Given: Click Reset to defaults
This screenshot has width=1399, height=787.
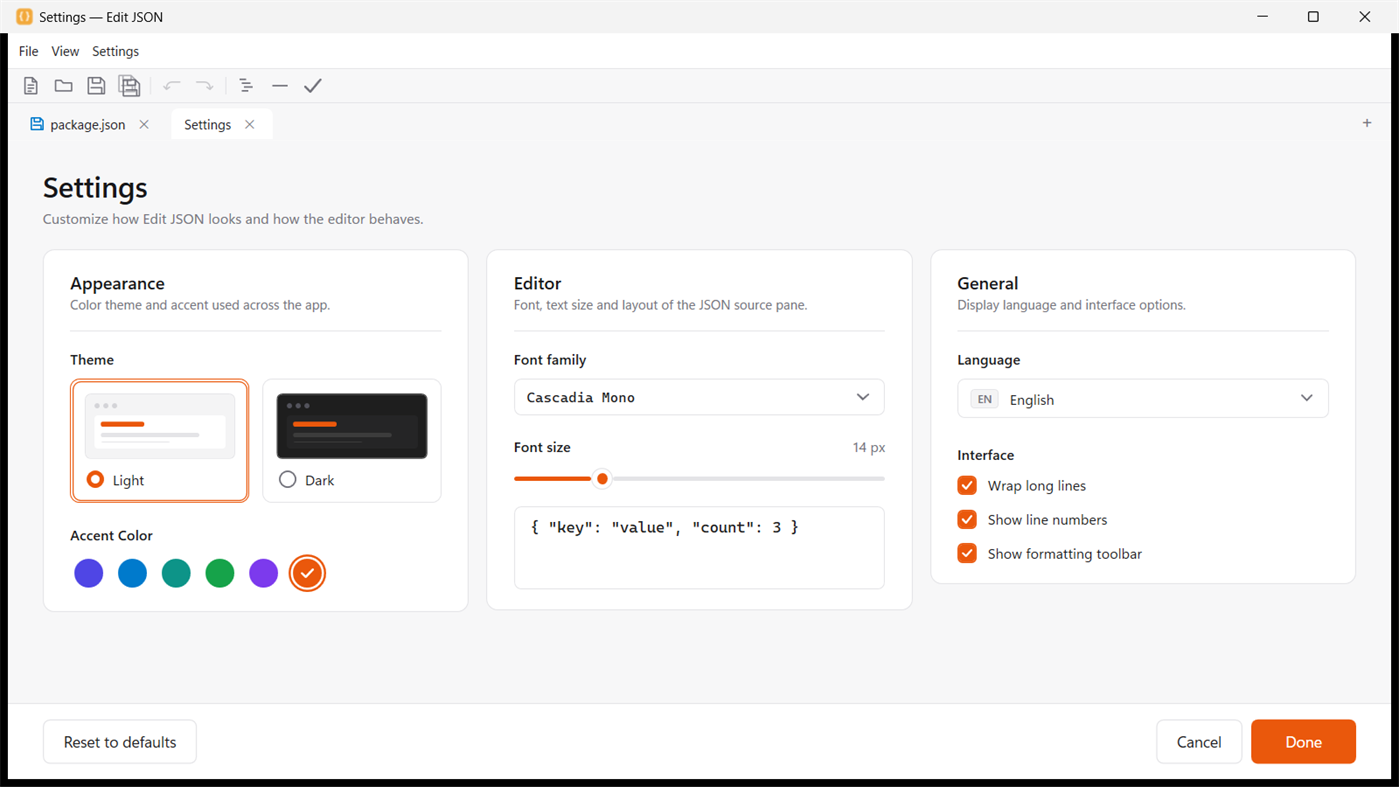Looking at the screenshot, I should tap(120, 742).
